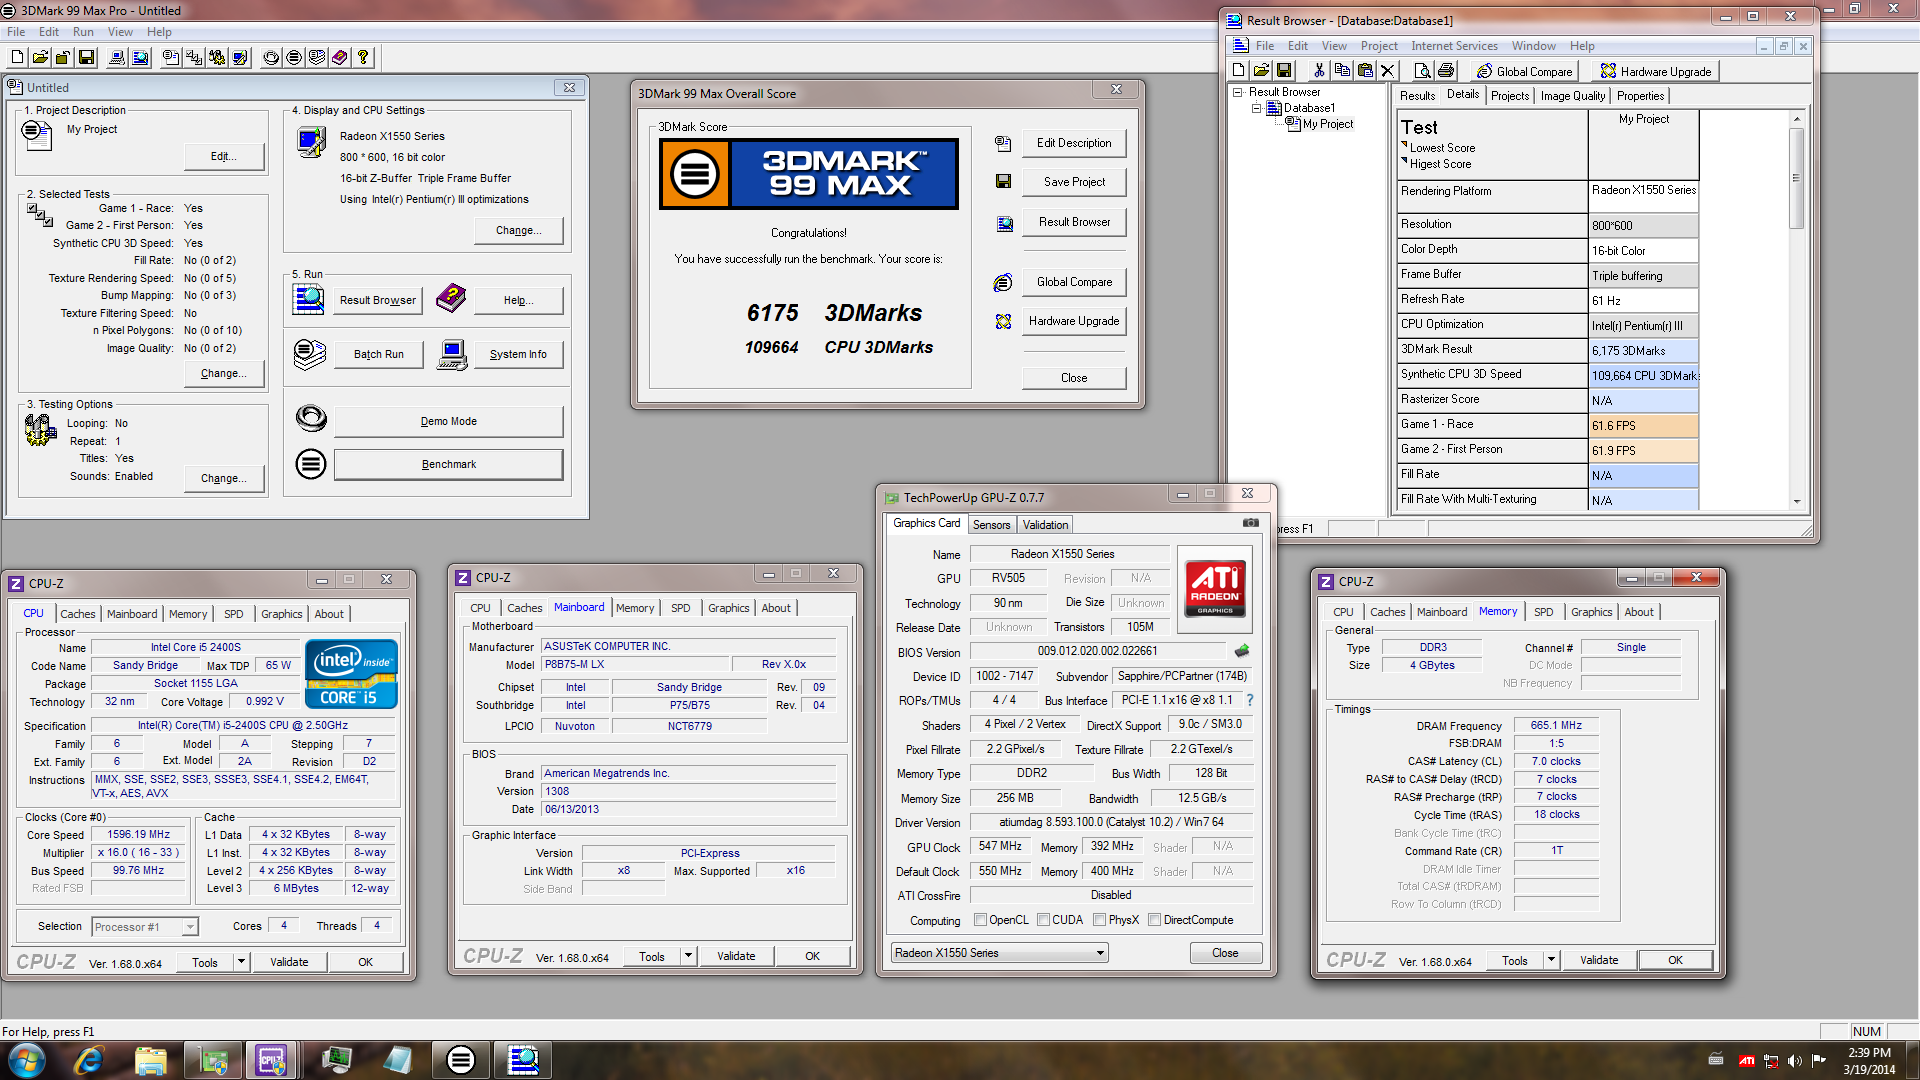
Task: Click the Demo Mode button
Action: [448, 422]
